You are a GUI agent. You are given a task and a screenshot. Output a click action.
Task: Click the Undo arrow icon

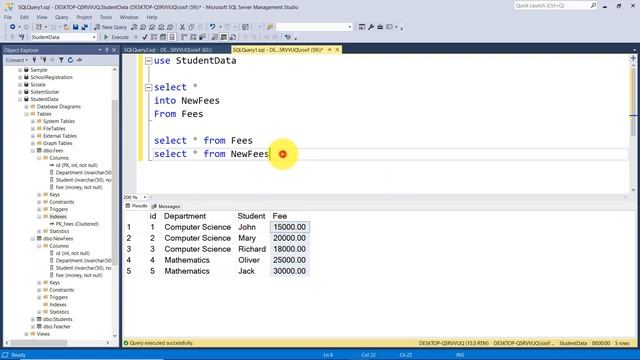(x=212, y=27)
